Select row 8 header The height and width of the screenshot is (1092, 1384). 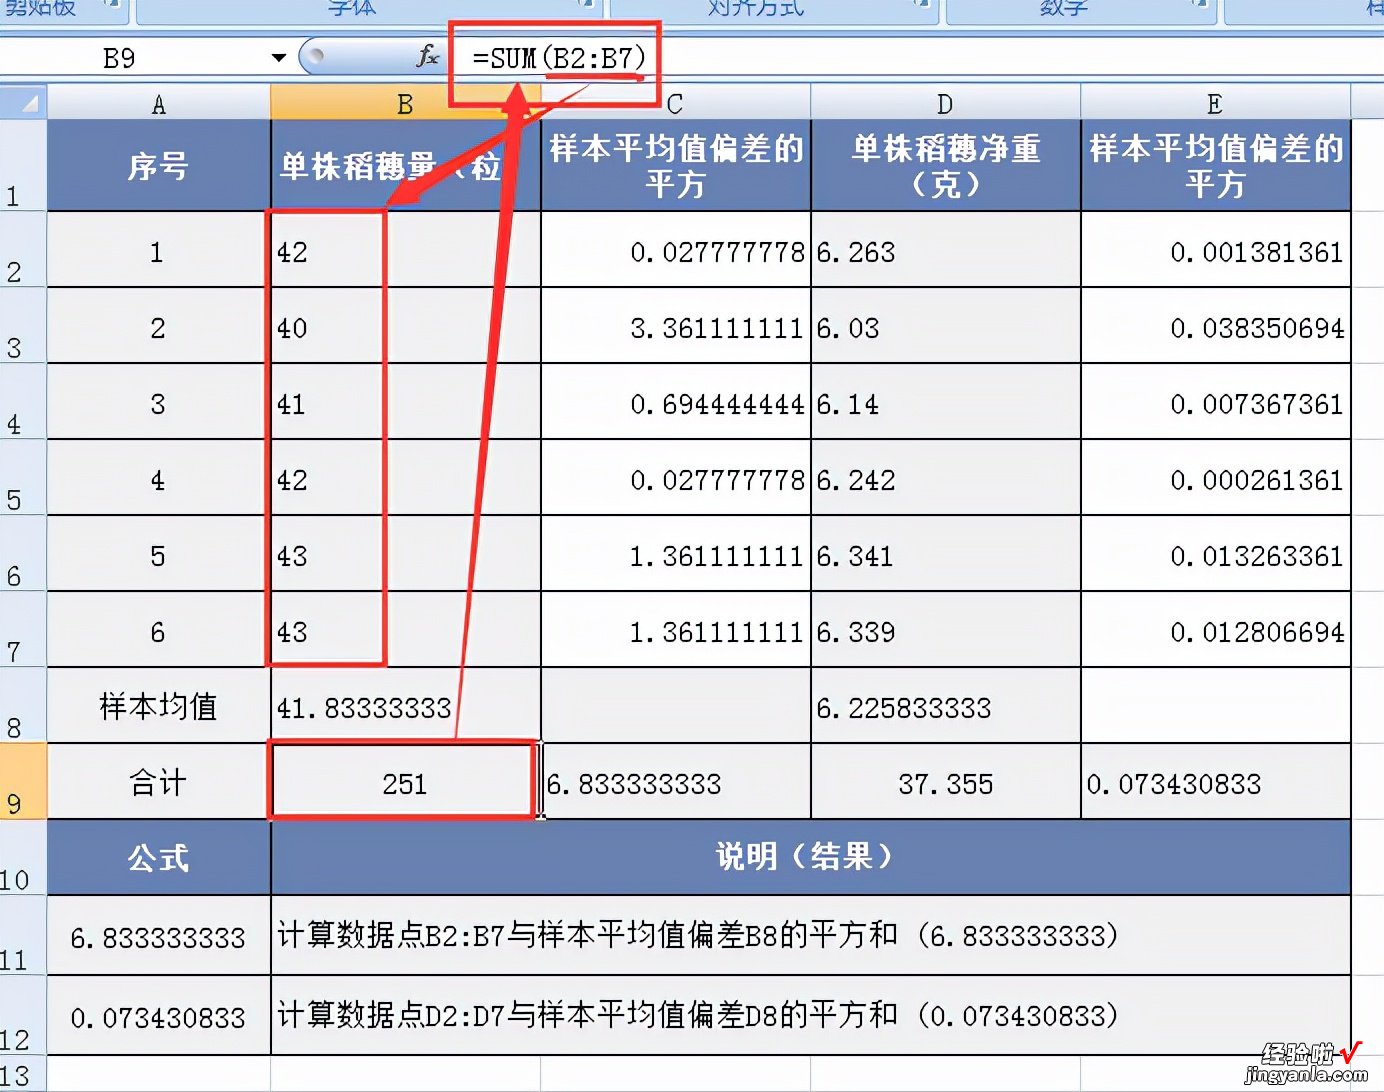click(x=23, y=705)
